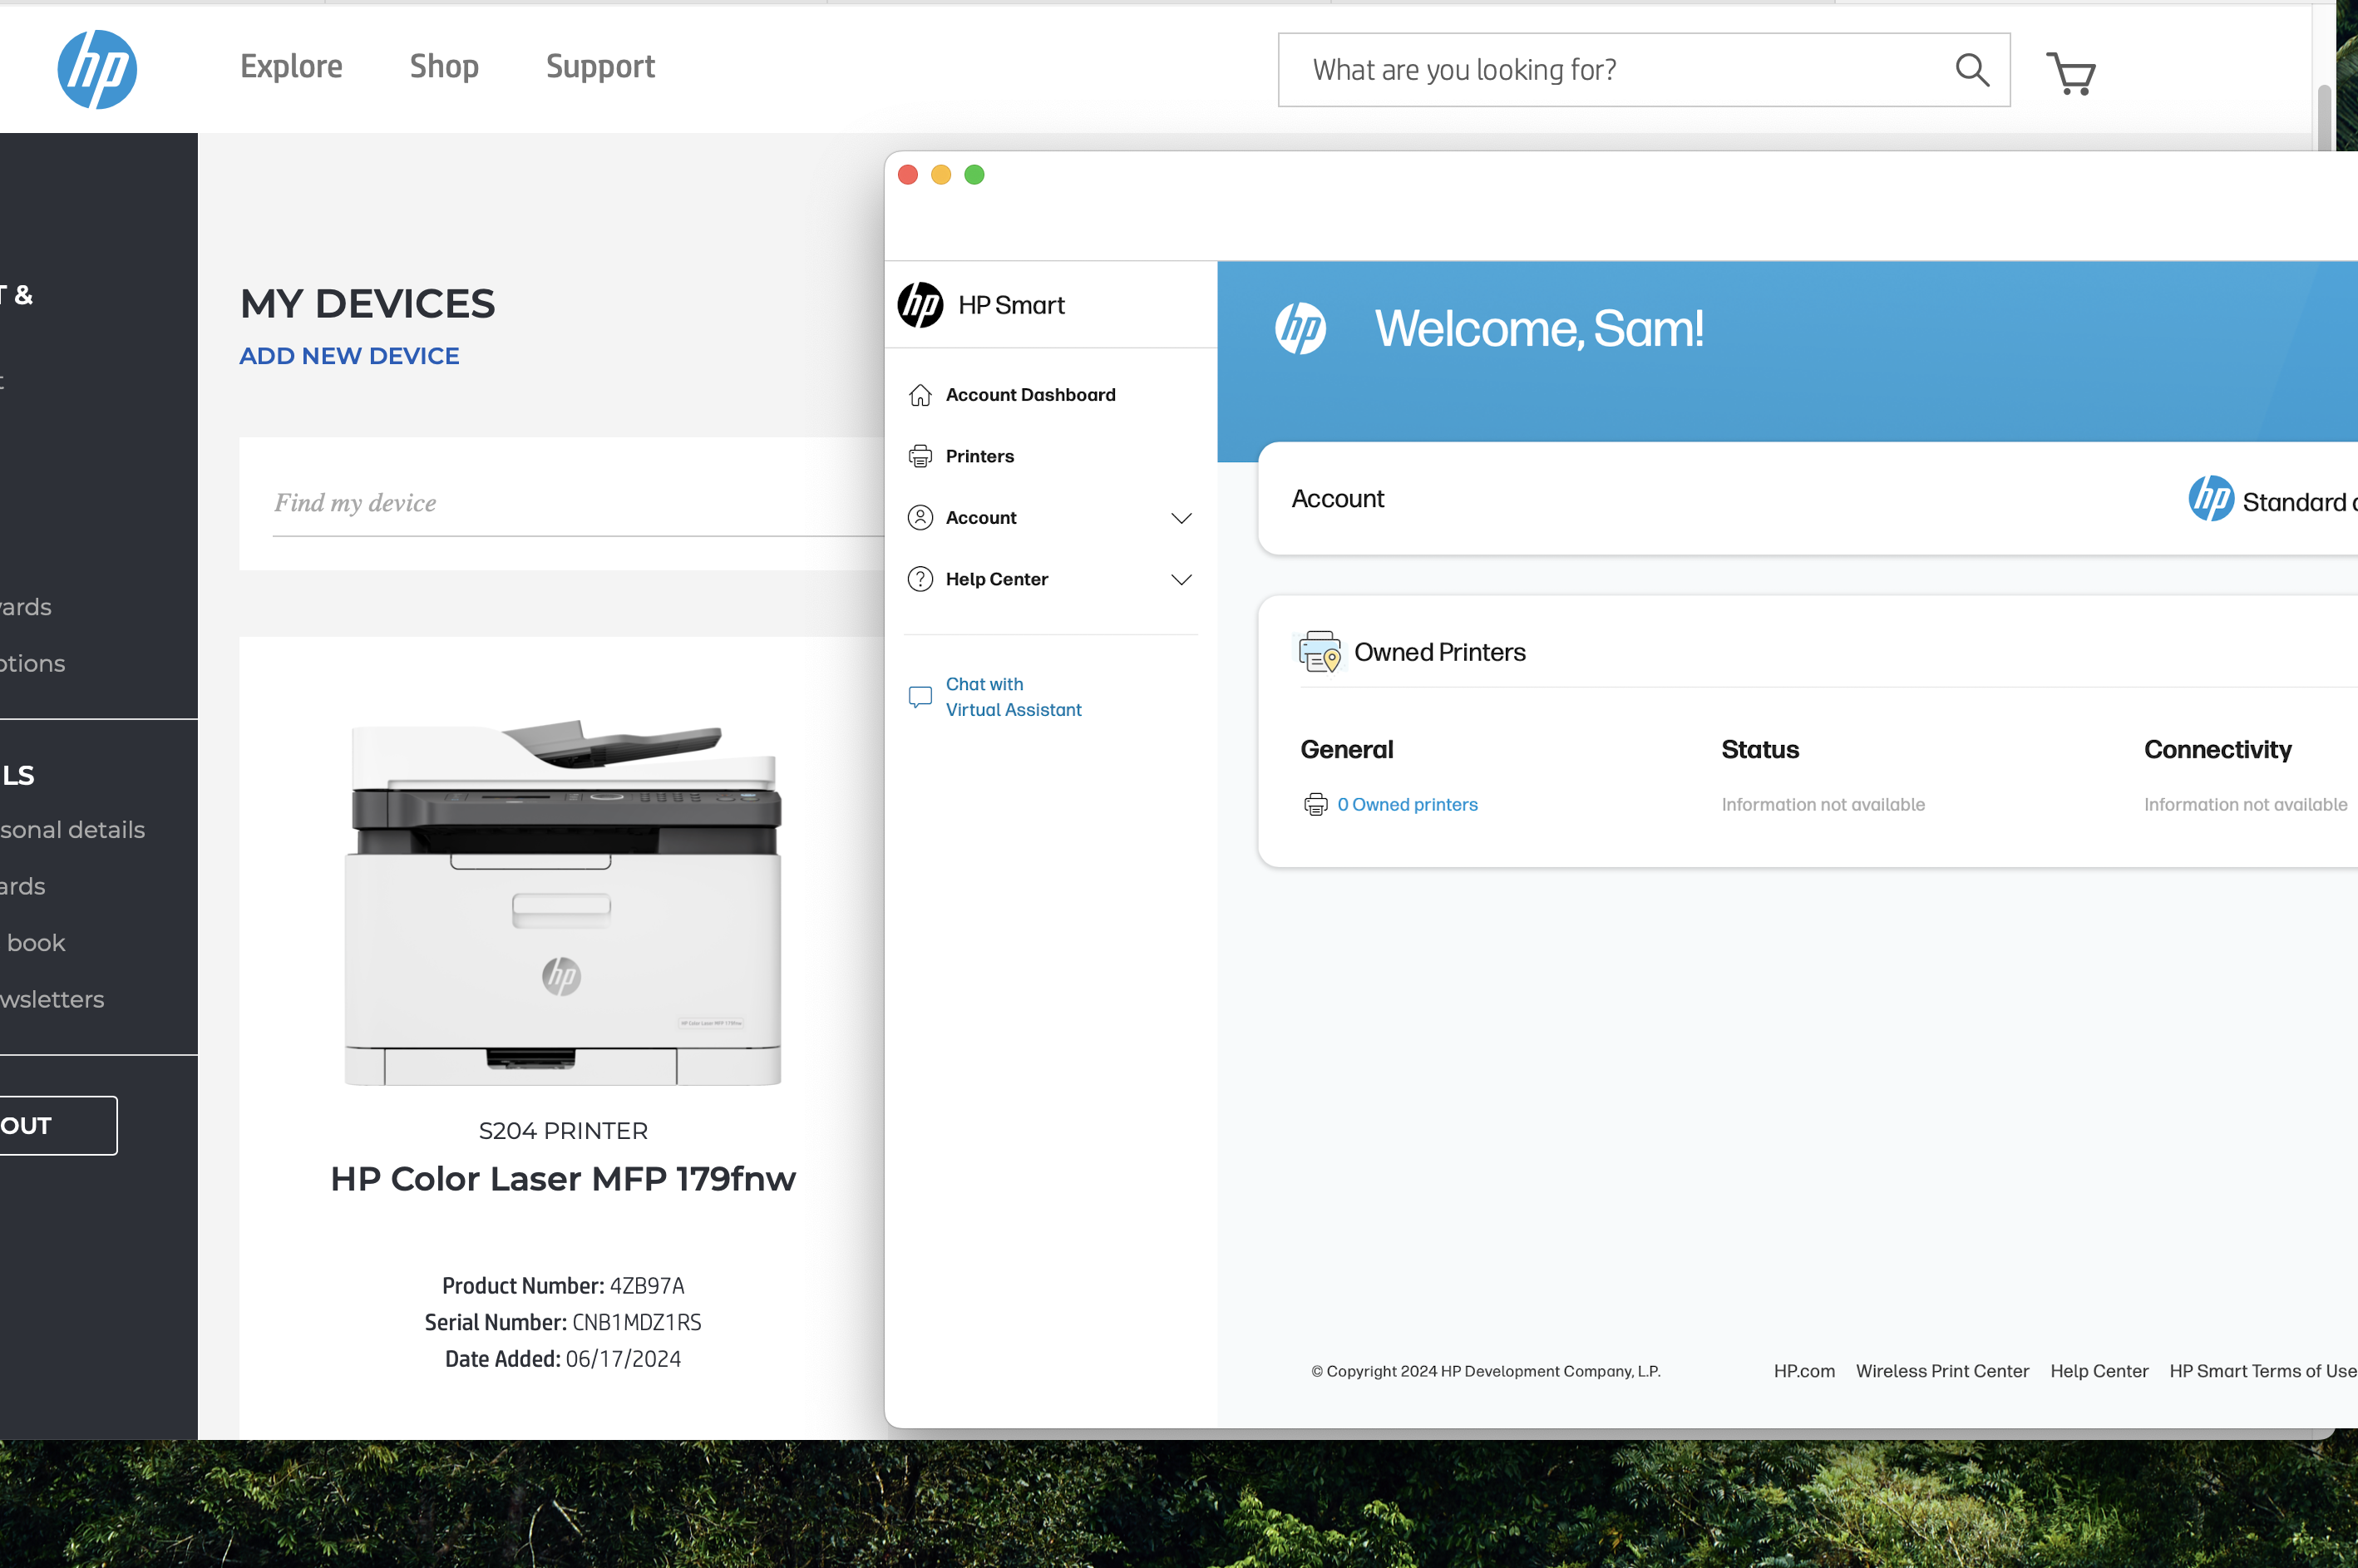Viewport: 2358px width, 1568px height.
Task: Click the copyright 2024 HP Development text
Action: pyautogui.click(x=1485, y=1371)
